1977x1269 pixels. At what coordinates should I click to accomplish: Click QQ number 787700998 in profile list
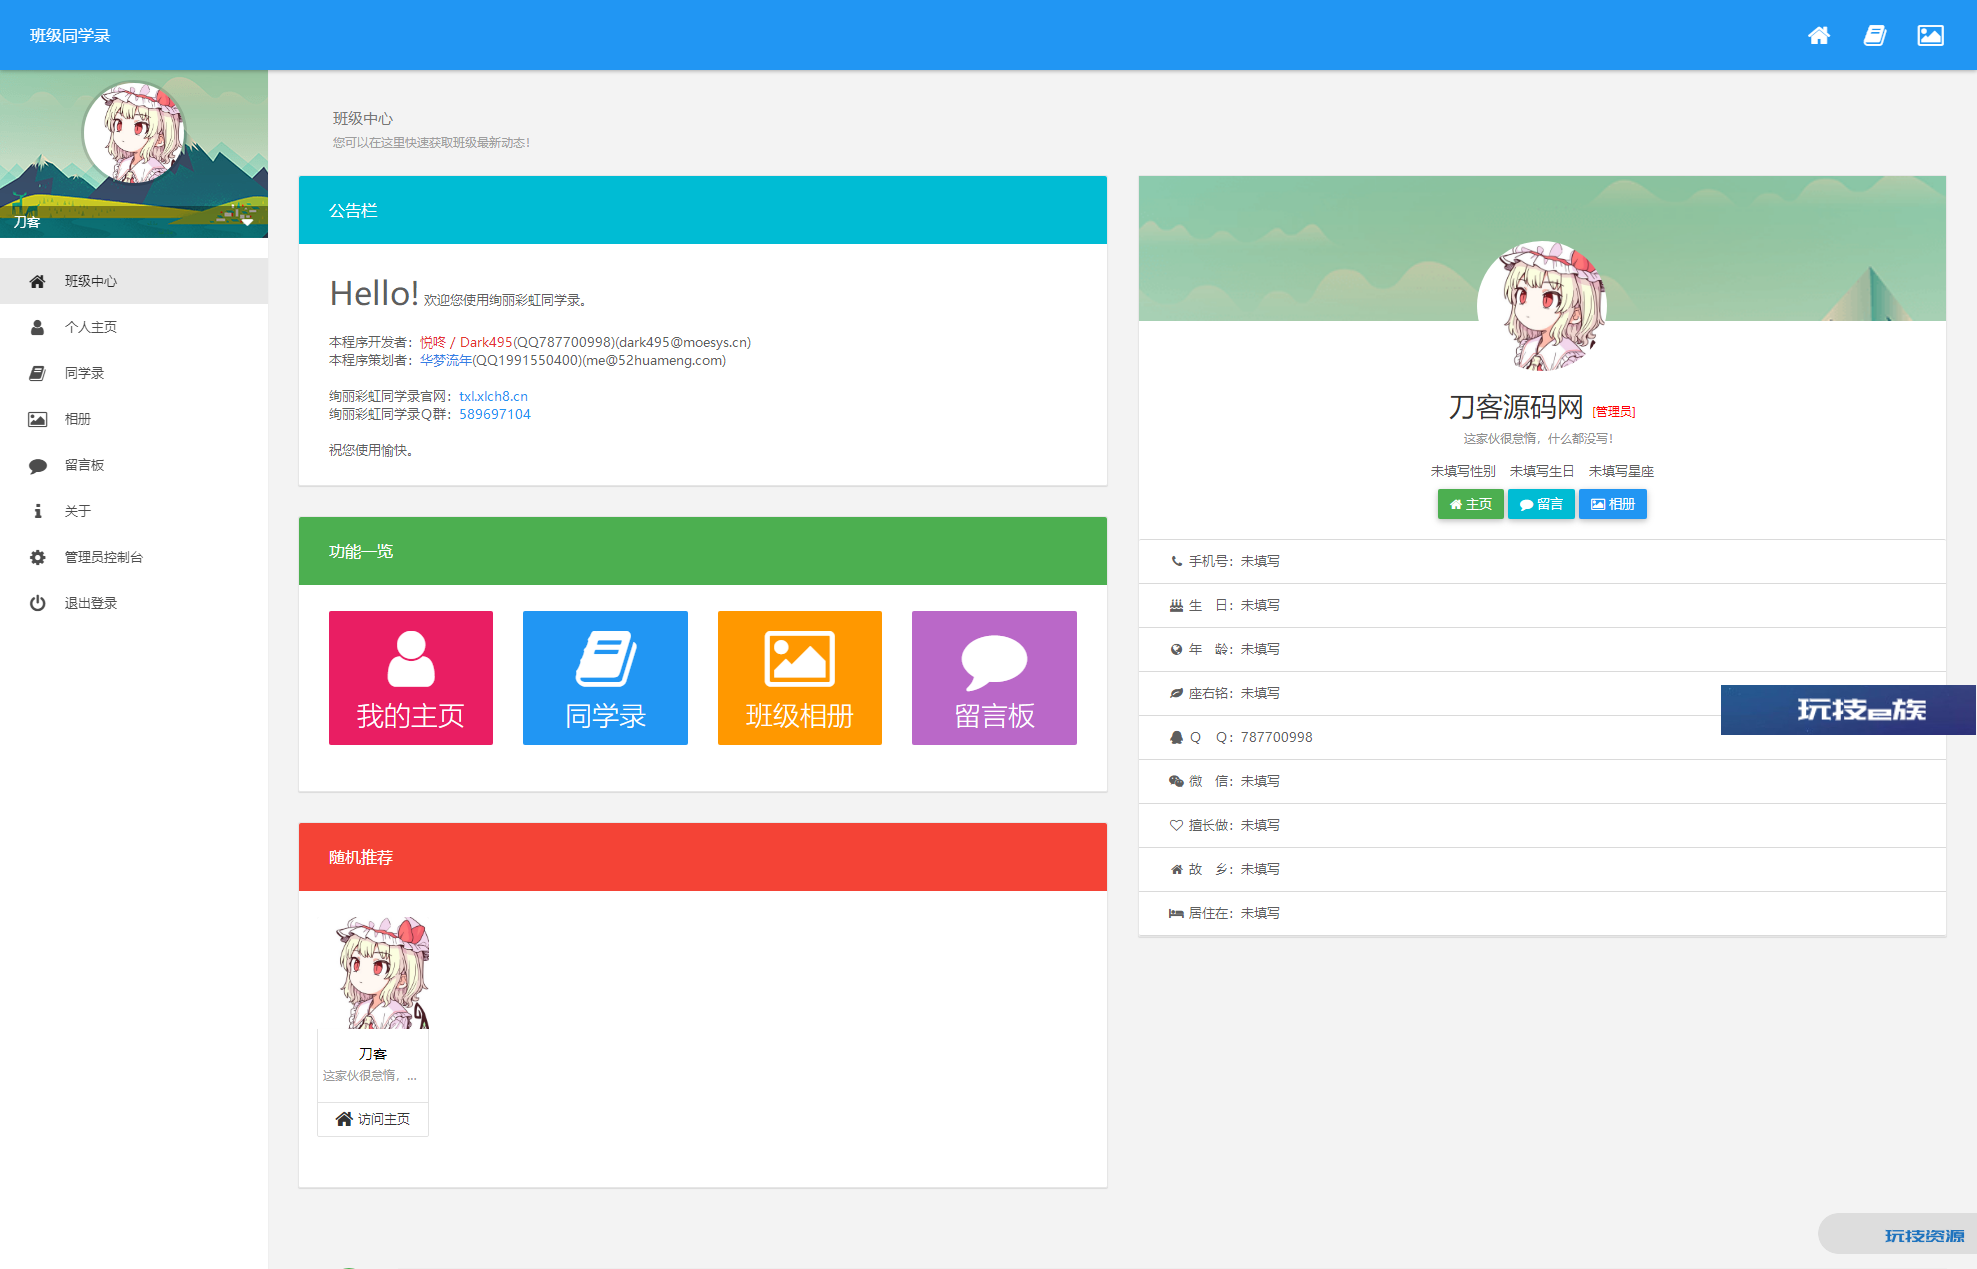[x=1276, y=737]
